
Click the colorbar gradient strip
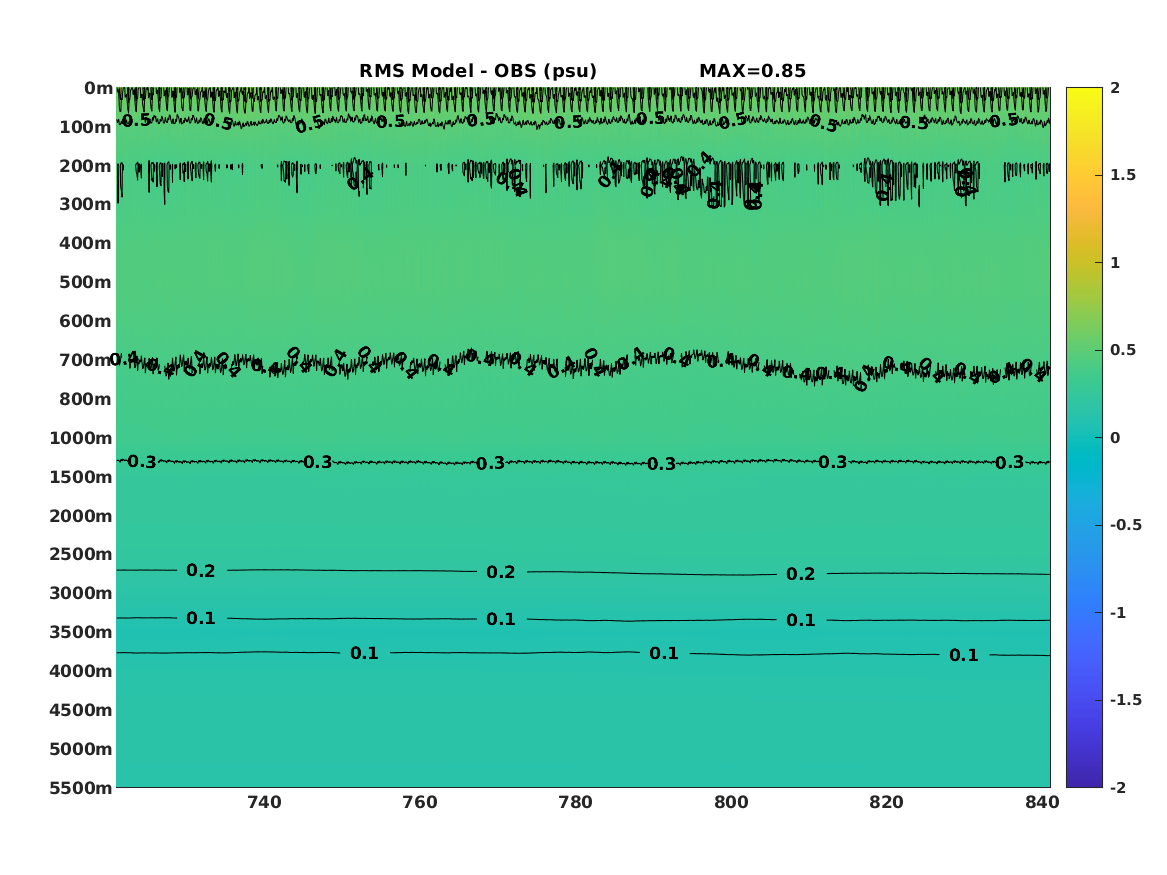[1084, 438]
